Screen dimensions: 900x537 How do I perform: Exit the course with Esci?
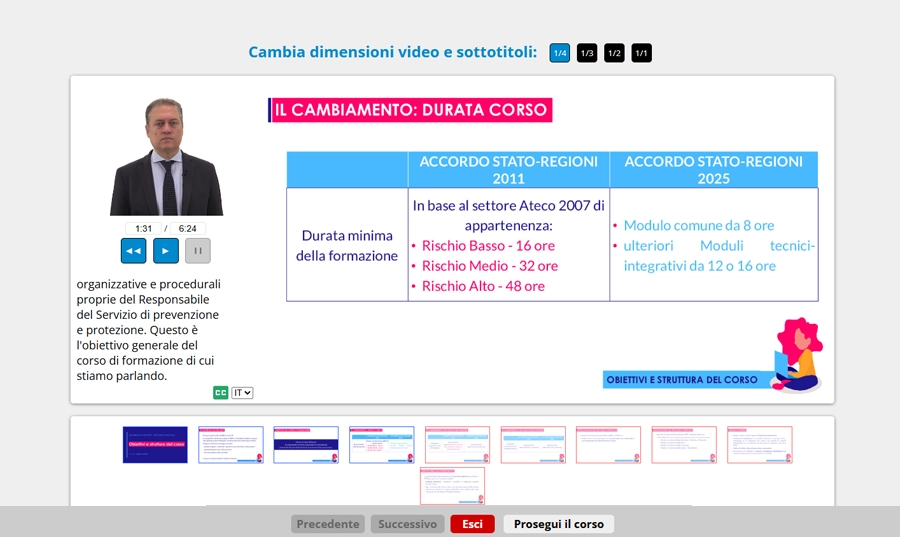coord(472,524)
